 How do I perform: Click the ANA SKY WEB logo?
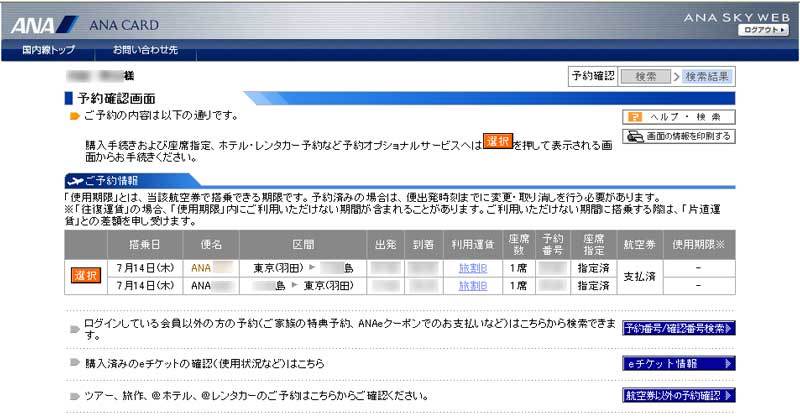[x=737, y=17]
